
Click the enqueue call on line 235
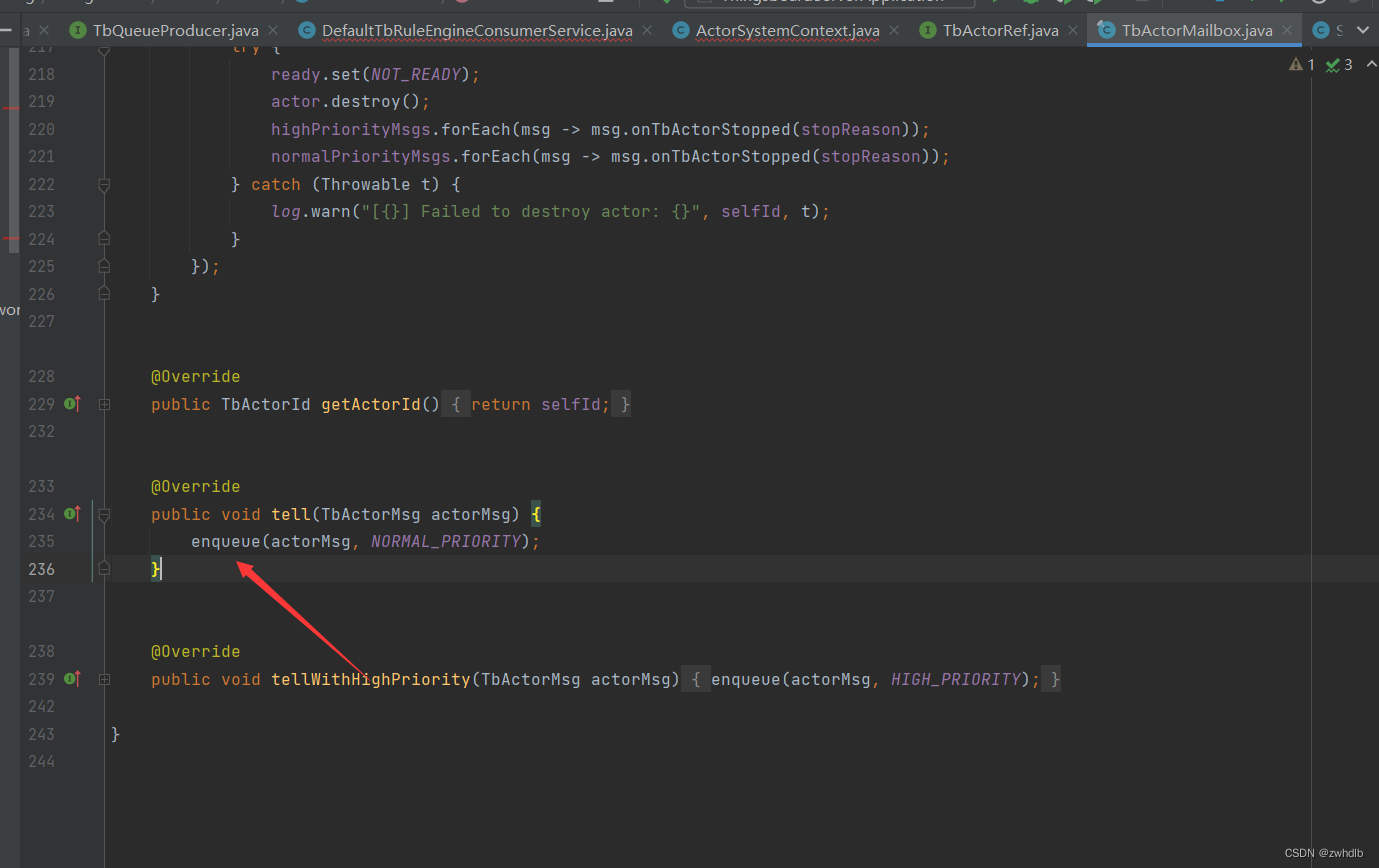(x=226, y=541)
